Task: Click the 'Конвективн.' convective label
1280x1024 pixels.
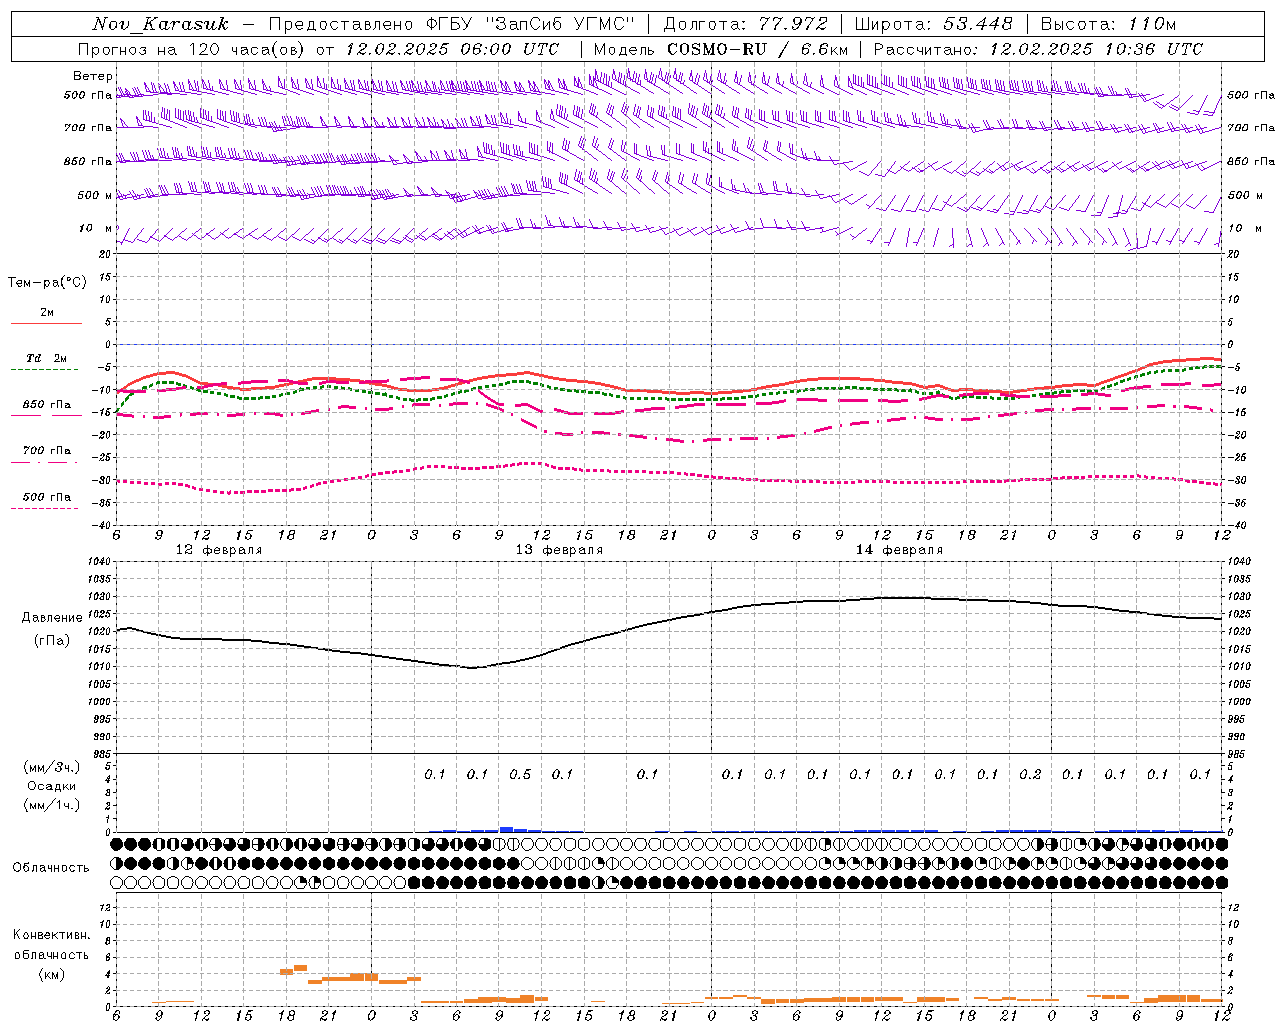Action: pyautogui.click(x=52, y=935)
